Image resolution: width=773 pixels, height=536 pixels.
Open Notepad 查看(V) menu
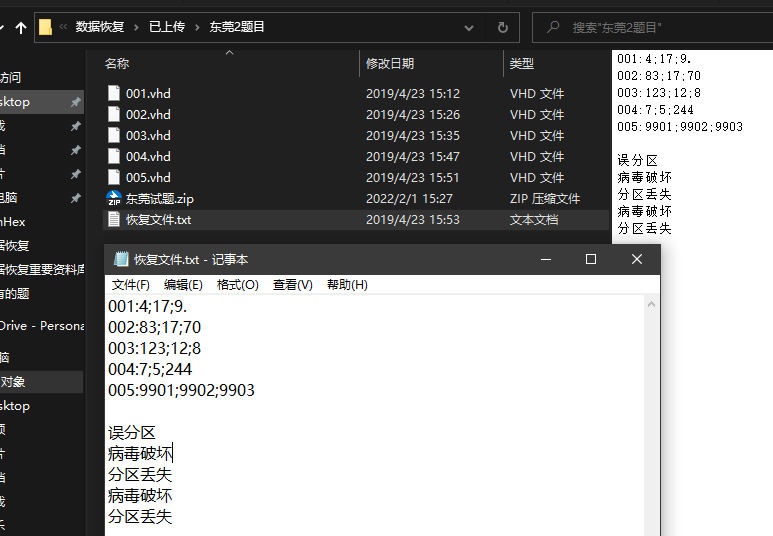click(293, 285)
